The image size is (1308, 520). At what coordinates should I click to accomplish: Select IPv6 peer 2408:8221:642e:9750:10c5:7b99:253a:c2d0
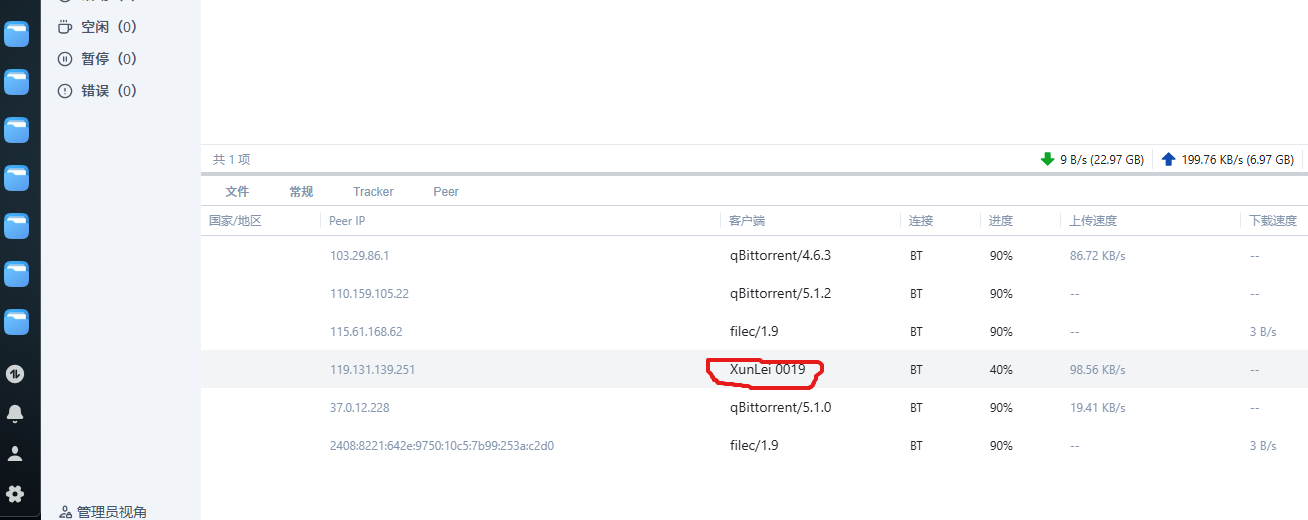[442, 446]
